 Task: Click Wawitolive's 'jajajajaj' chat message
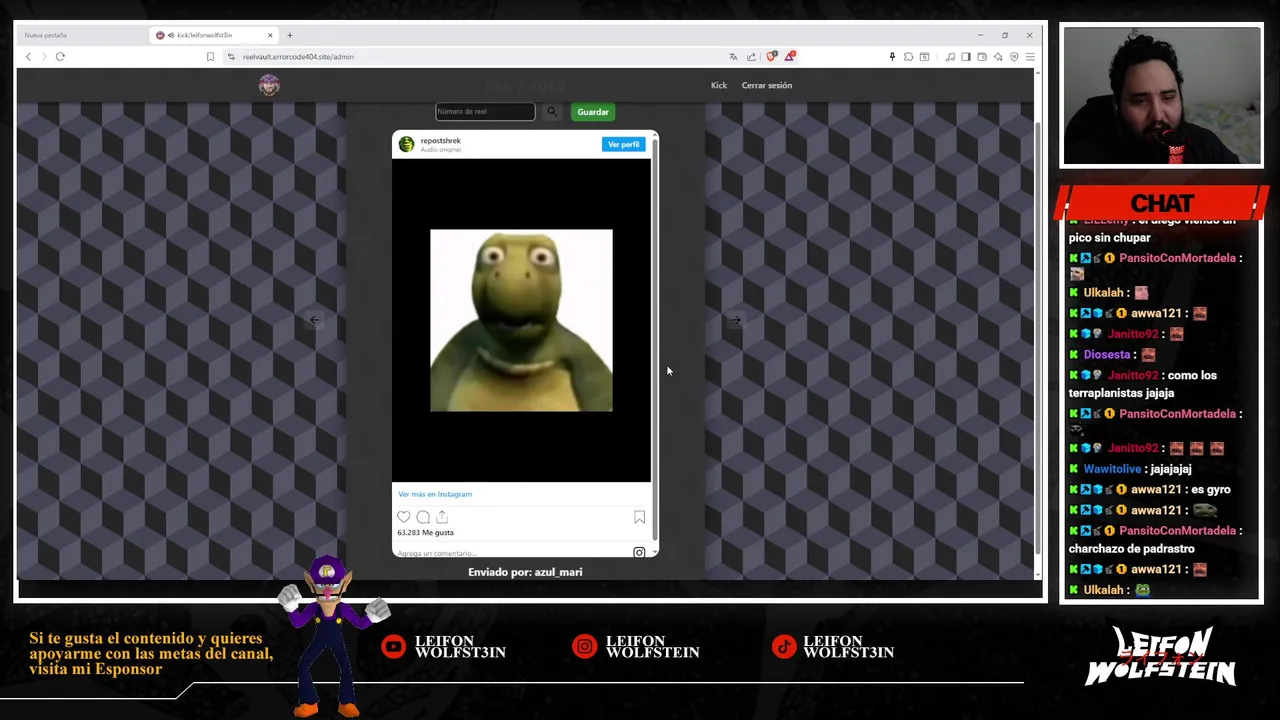[x=1170, y=469]
